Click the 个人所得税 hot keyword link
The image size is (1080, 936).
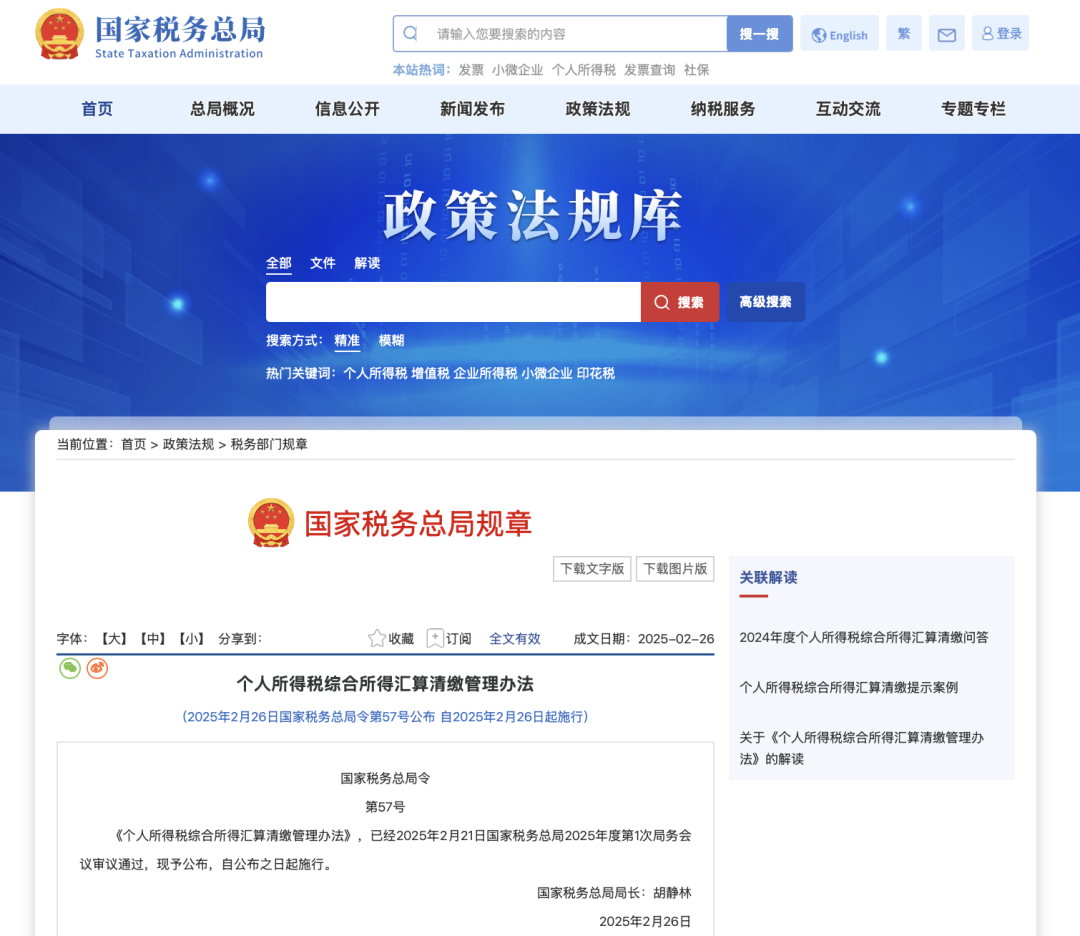tap(378, 371)
